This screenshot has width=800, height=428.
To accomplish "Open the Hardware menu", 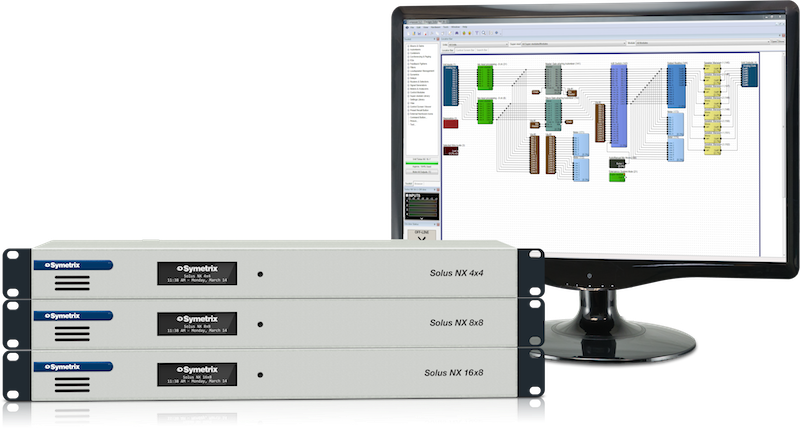I will point(436,27).
